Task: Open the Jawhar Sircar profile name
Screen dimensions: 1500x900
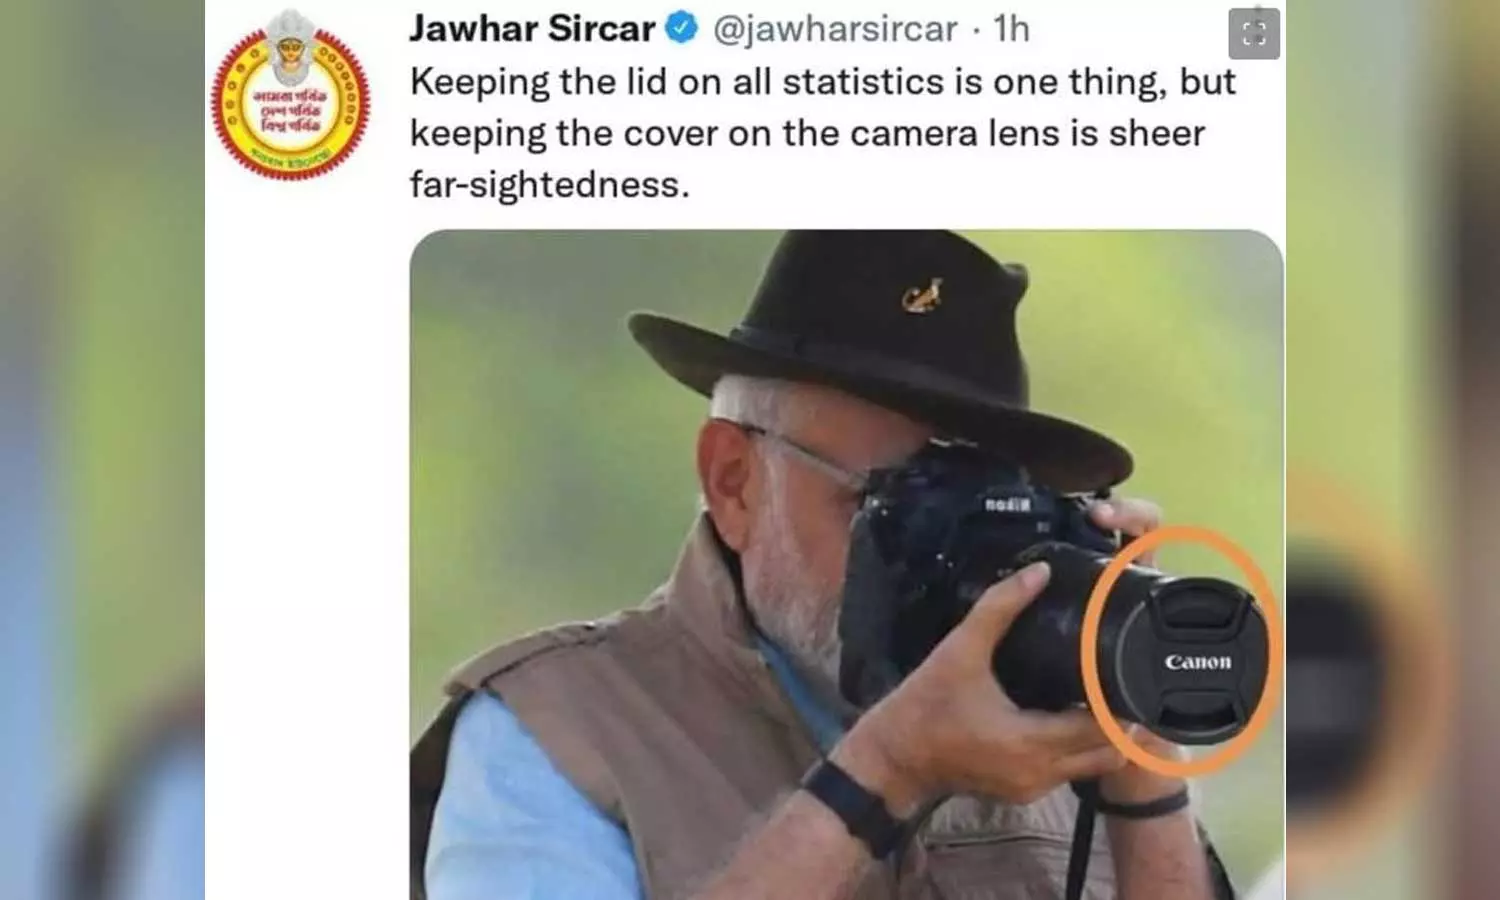Action: [532, 29]
